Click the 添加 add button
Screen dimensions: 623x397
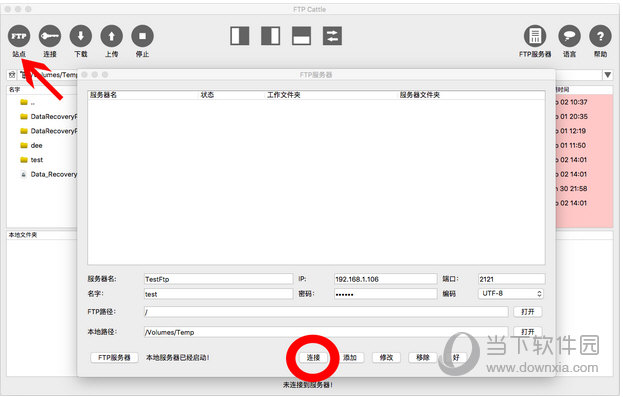(x=350, y=357)
